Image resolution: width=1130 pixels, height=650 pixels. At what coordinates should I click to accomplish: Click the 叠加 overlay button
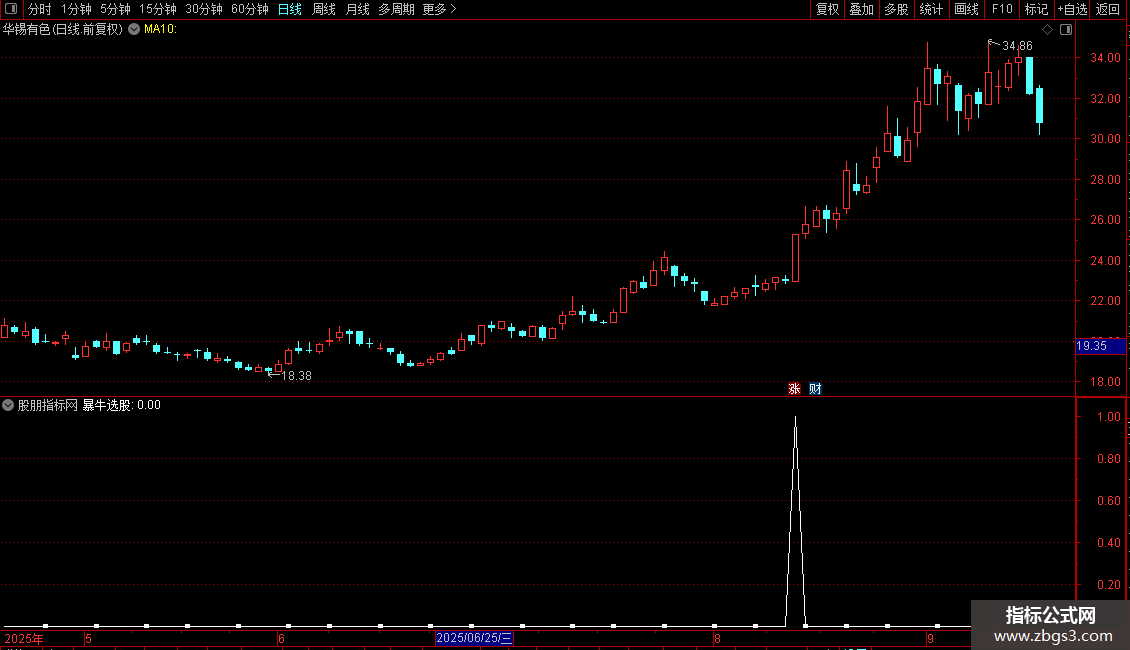pos(862,9)
